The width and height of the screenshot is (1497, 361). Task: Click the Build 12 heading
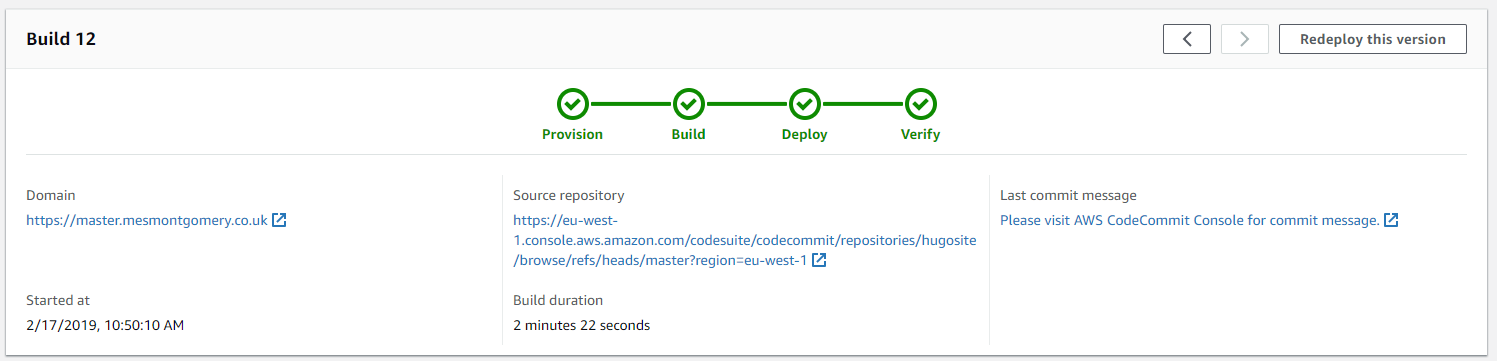click(61, 39)
